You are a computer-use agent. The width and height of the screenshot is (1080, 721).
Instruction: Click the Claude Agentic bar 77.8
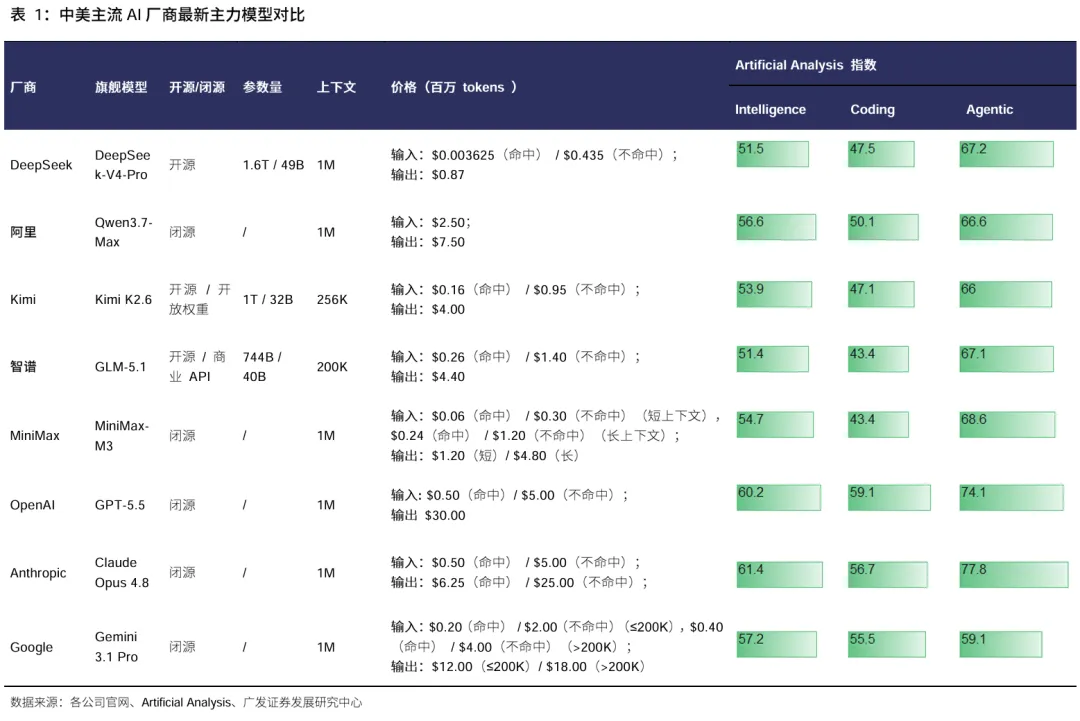pyautogui.click(x=1014, y=574)
